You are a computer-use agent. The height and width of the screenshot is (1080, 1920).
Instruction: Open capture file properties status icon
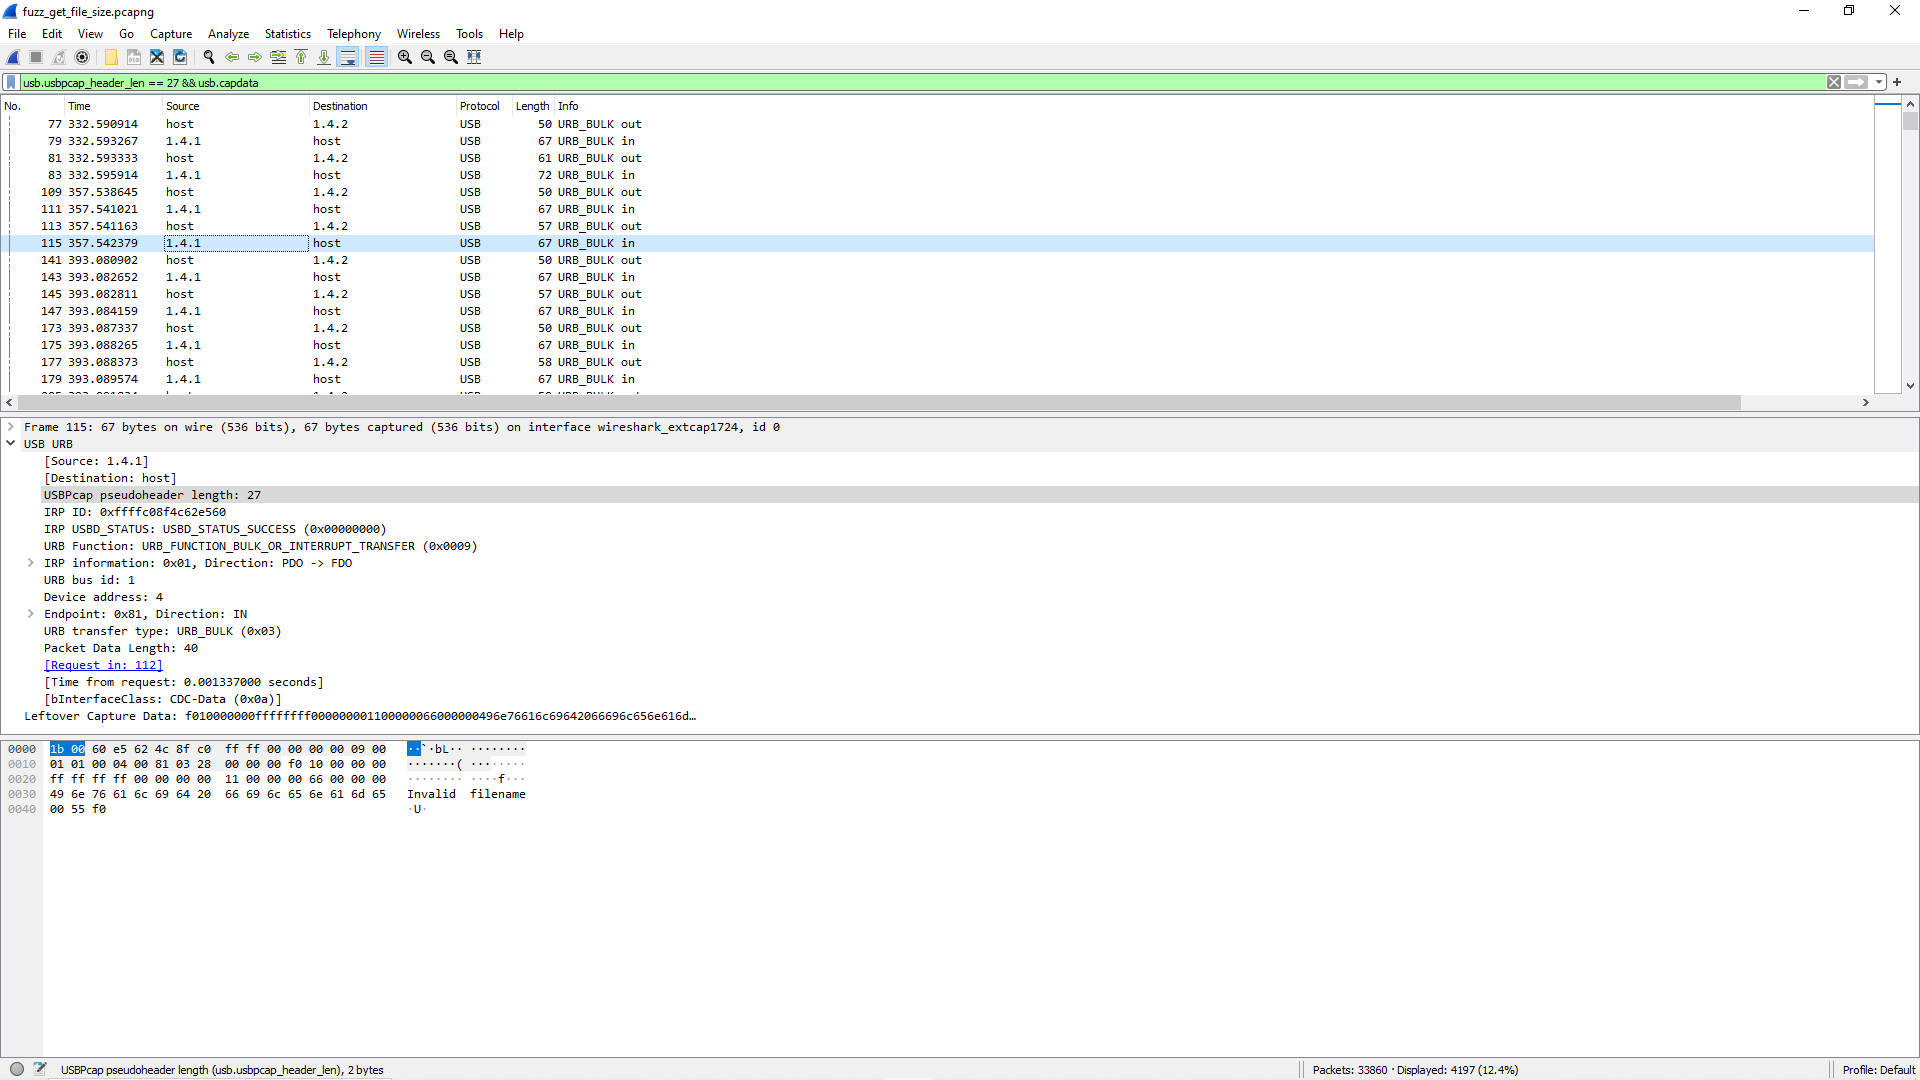[x=40, y=1069]
